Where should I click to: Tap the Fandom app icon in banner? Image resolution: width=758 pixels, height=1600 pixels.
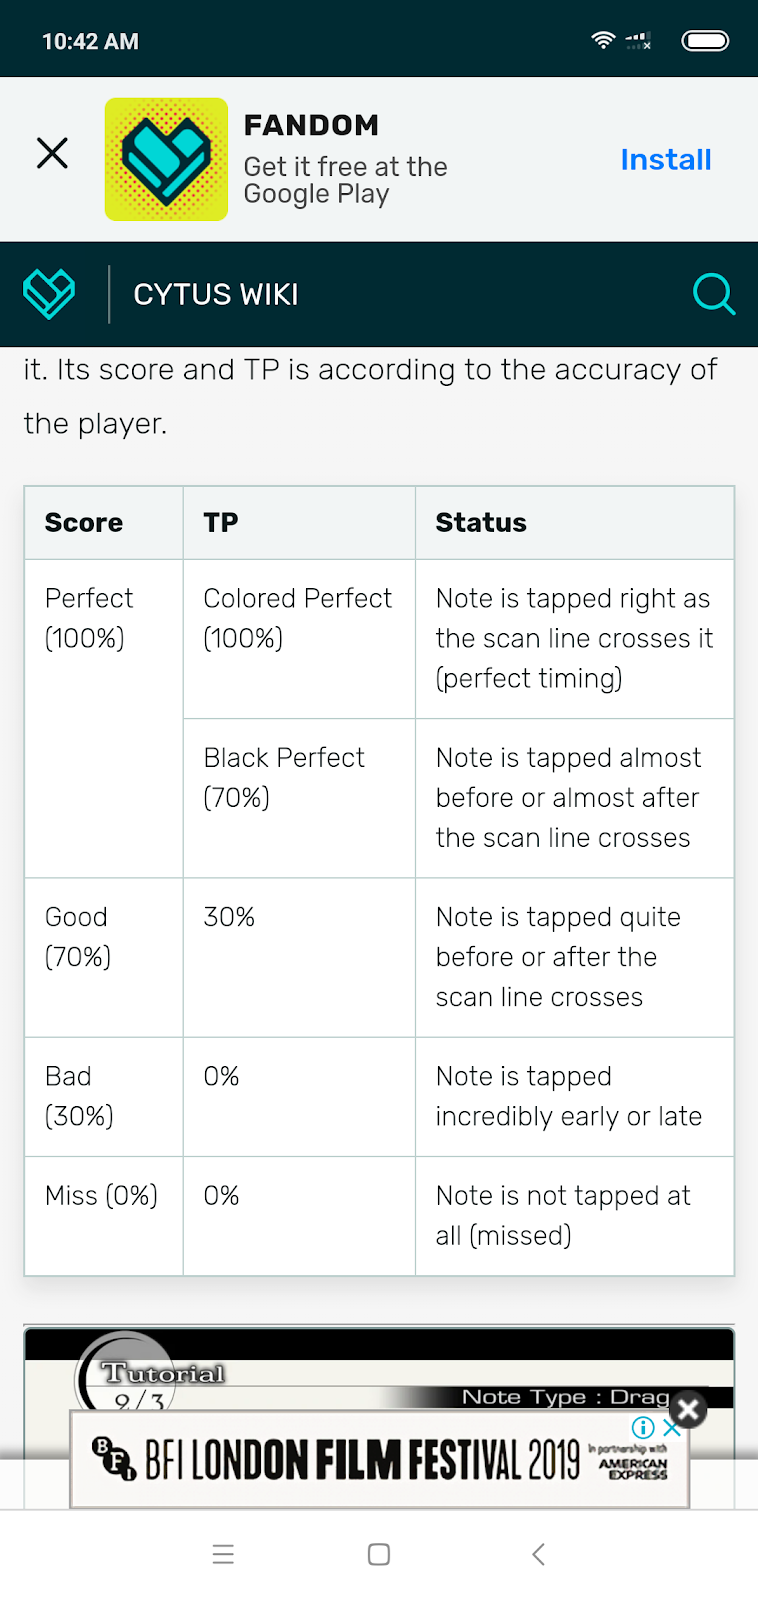(166, 159)
